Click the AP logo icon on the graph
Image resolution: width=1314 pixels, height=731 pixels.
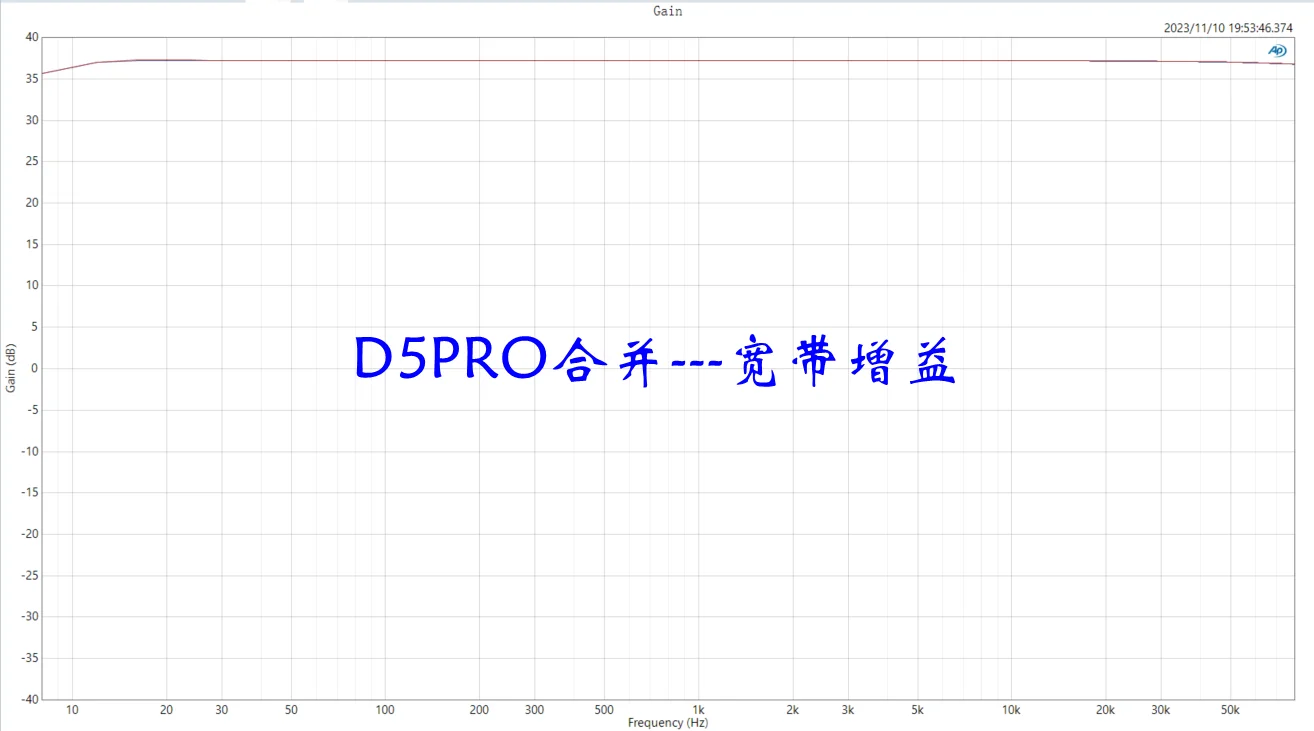pyautogui.click(x=1277, y=50)
